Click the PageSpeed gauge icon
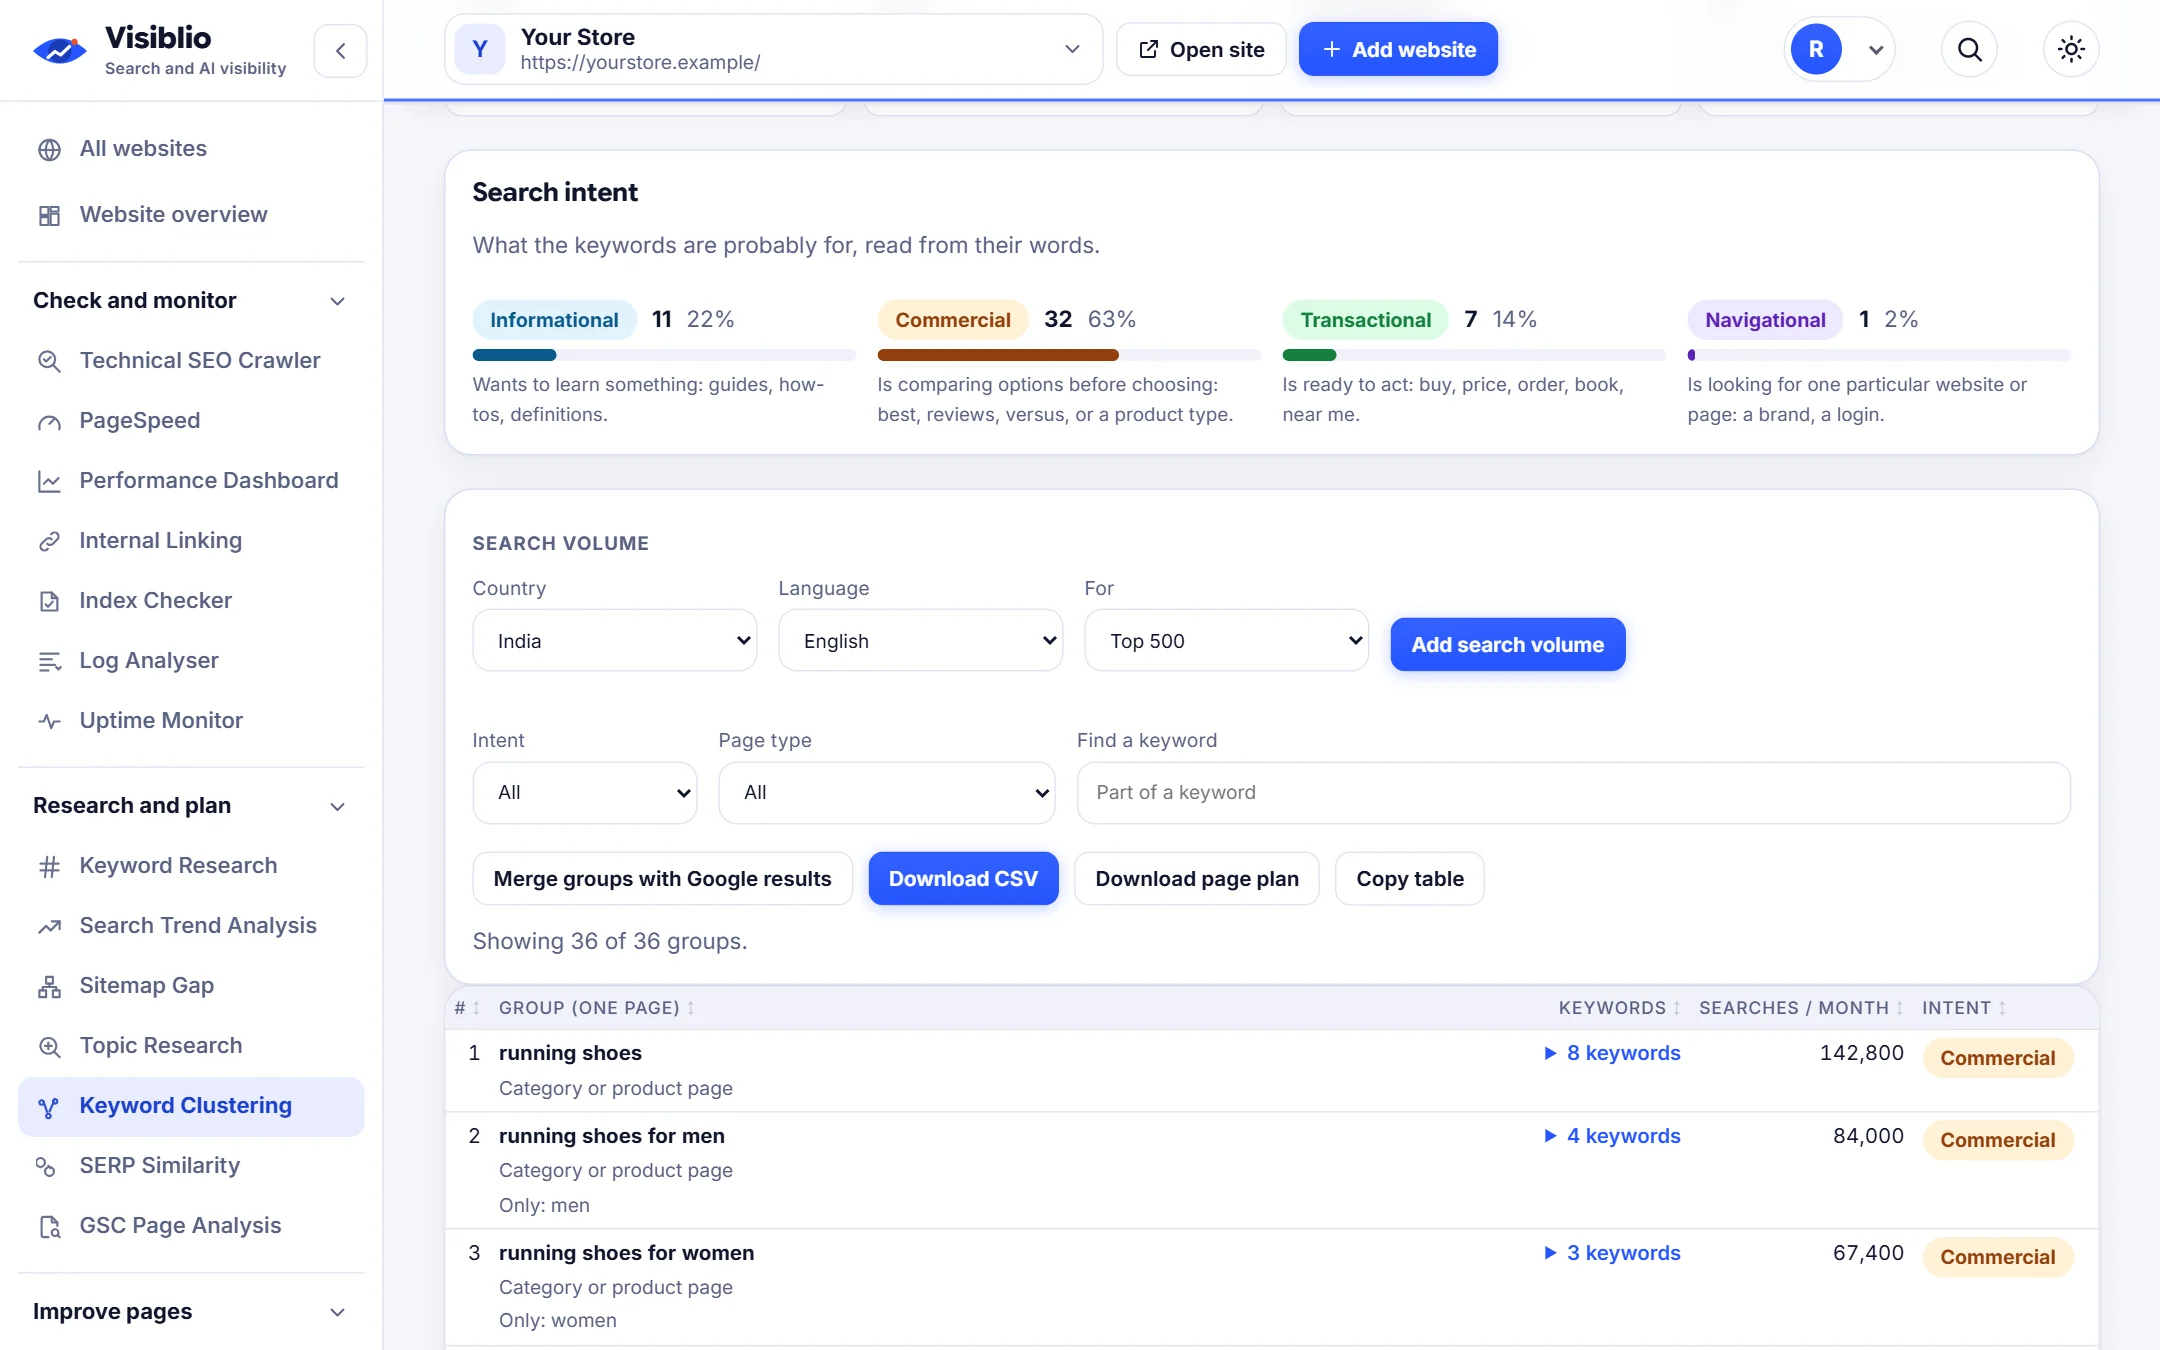Image resolution: width=2160 pixels, height=1350 pixels. pyautogui.click(x=49, y=421)
